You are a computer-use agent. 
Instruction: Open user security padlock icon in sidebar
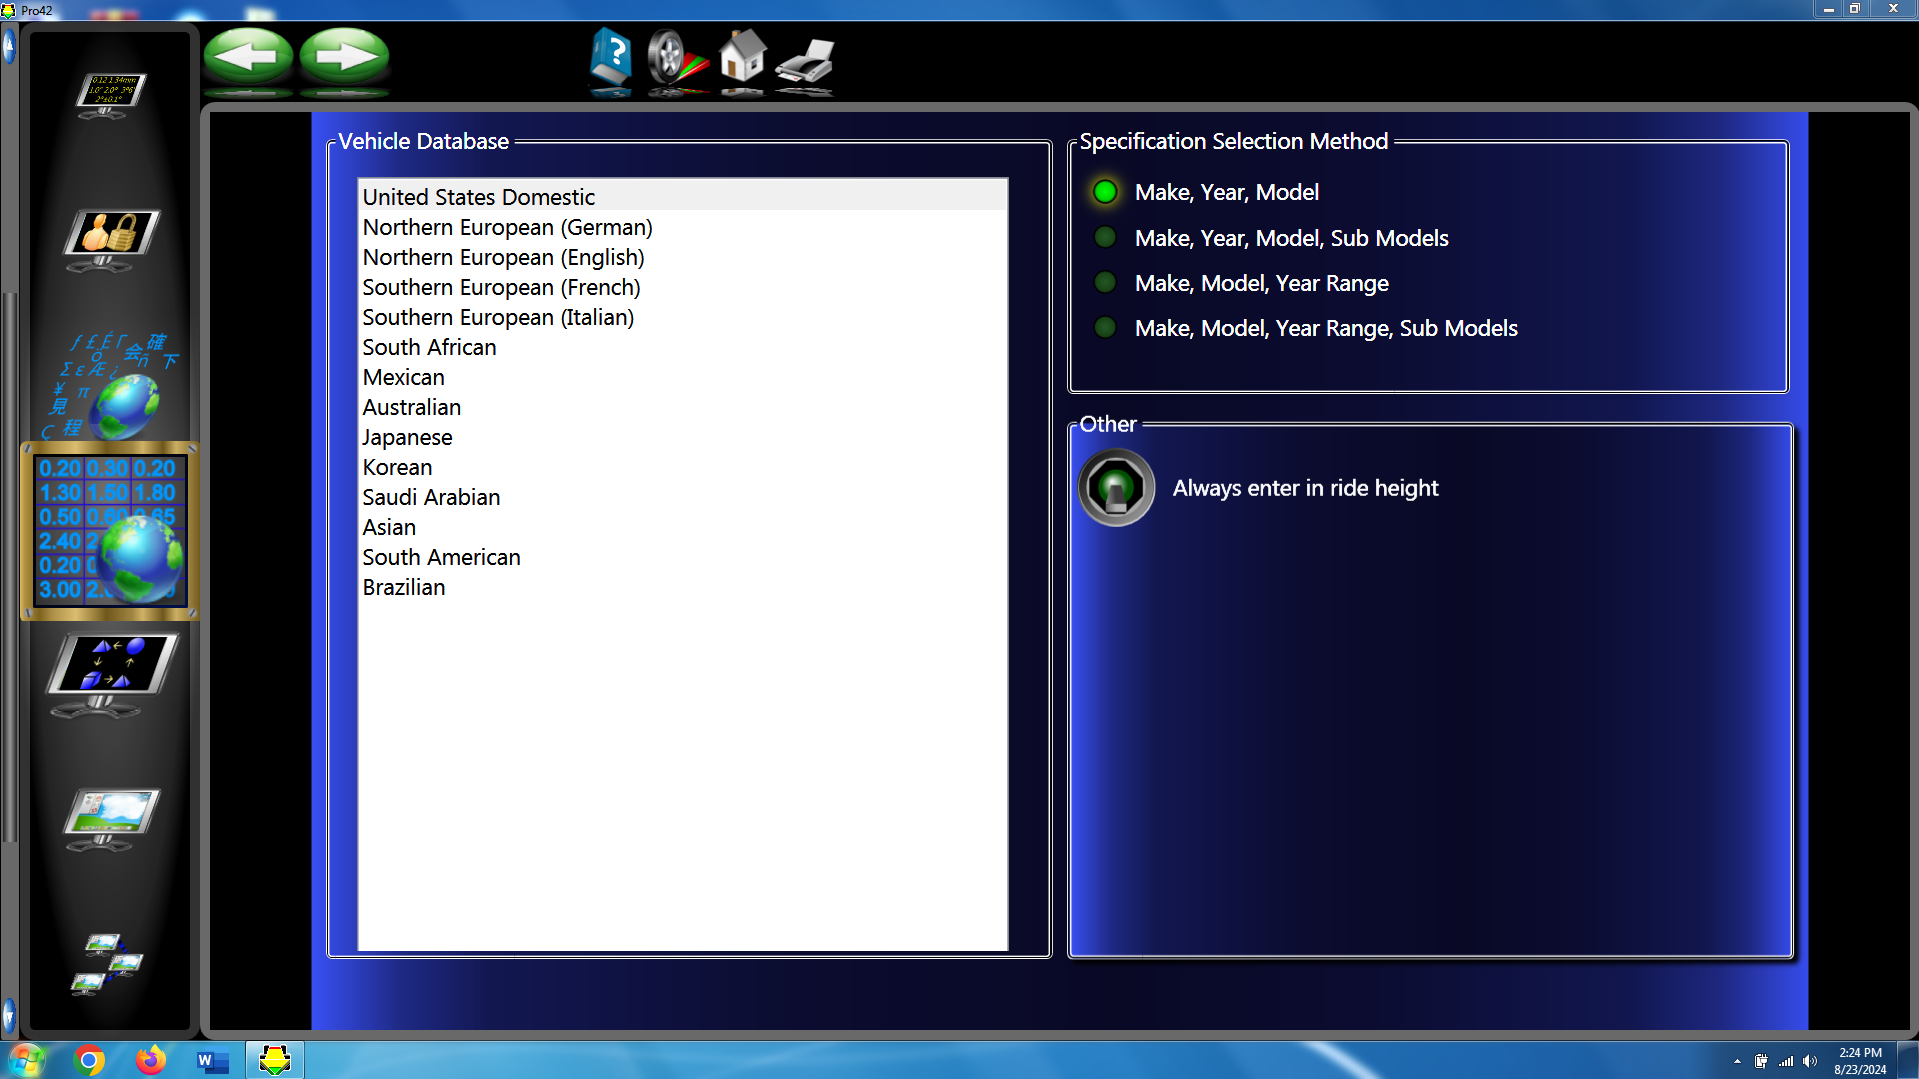point(111,240)
